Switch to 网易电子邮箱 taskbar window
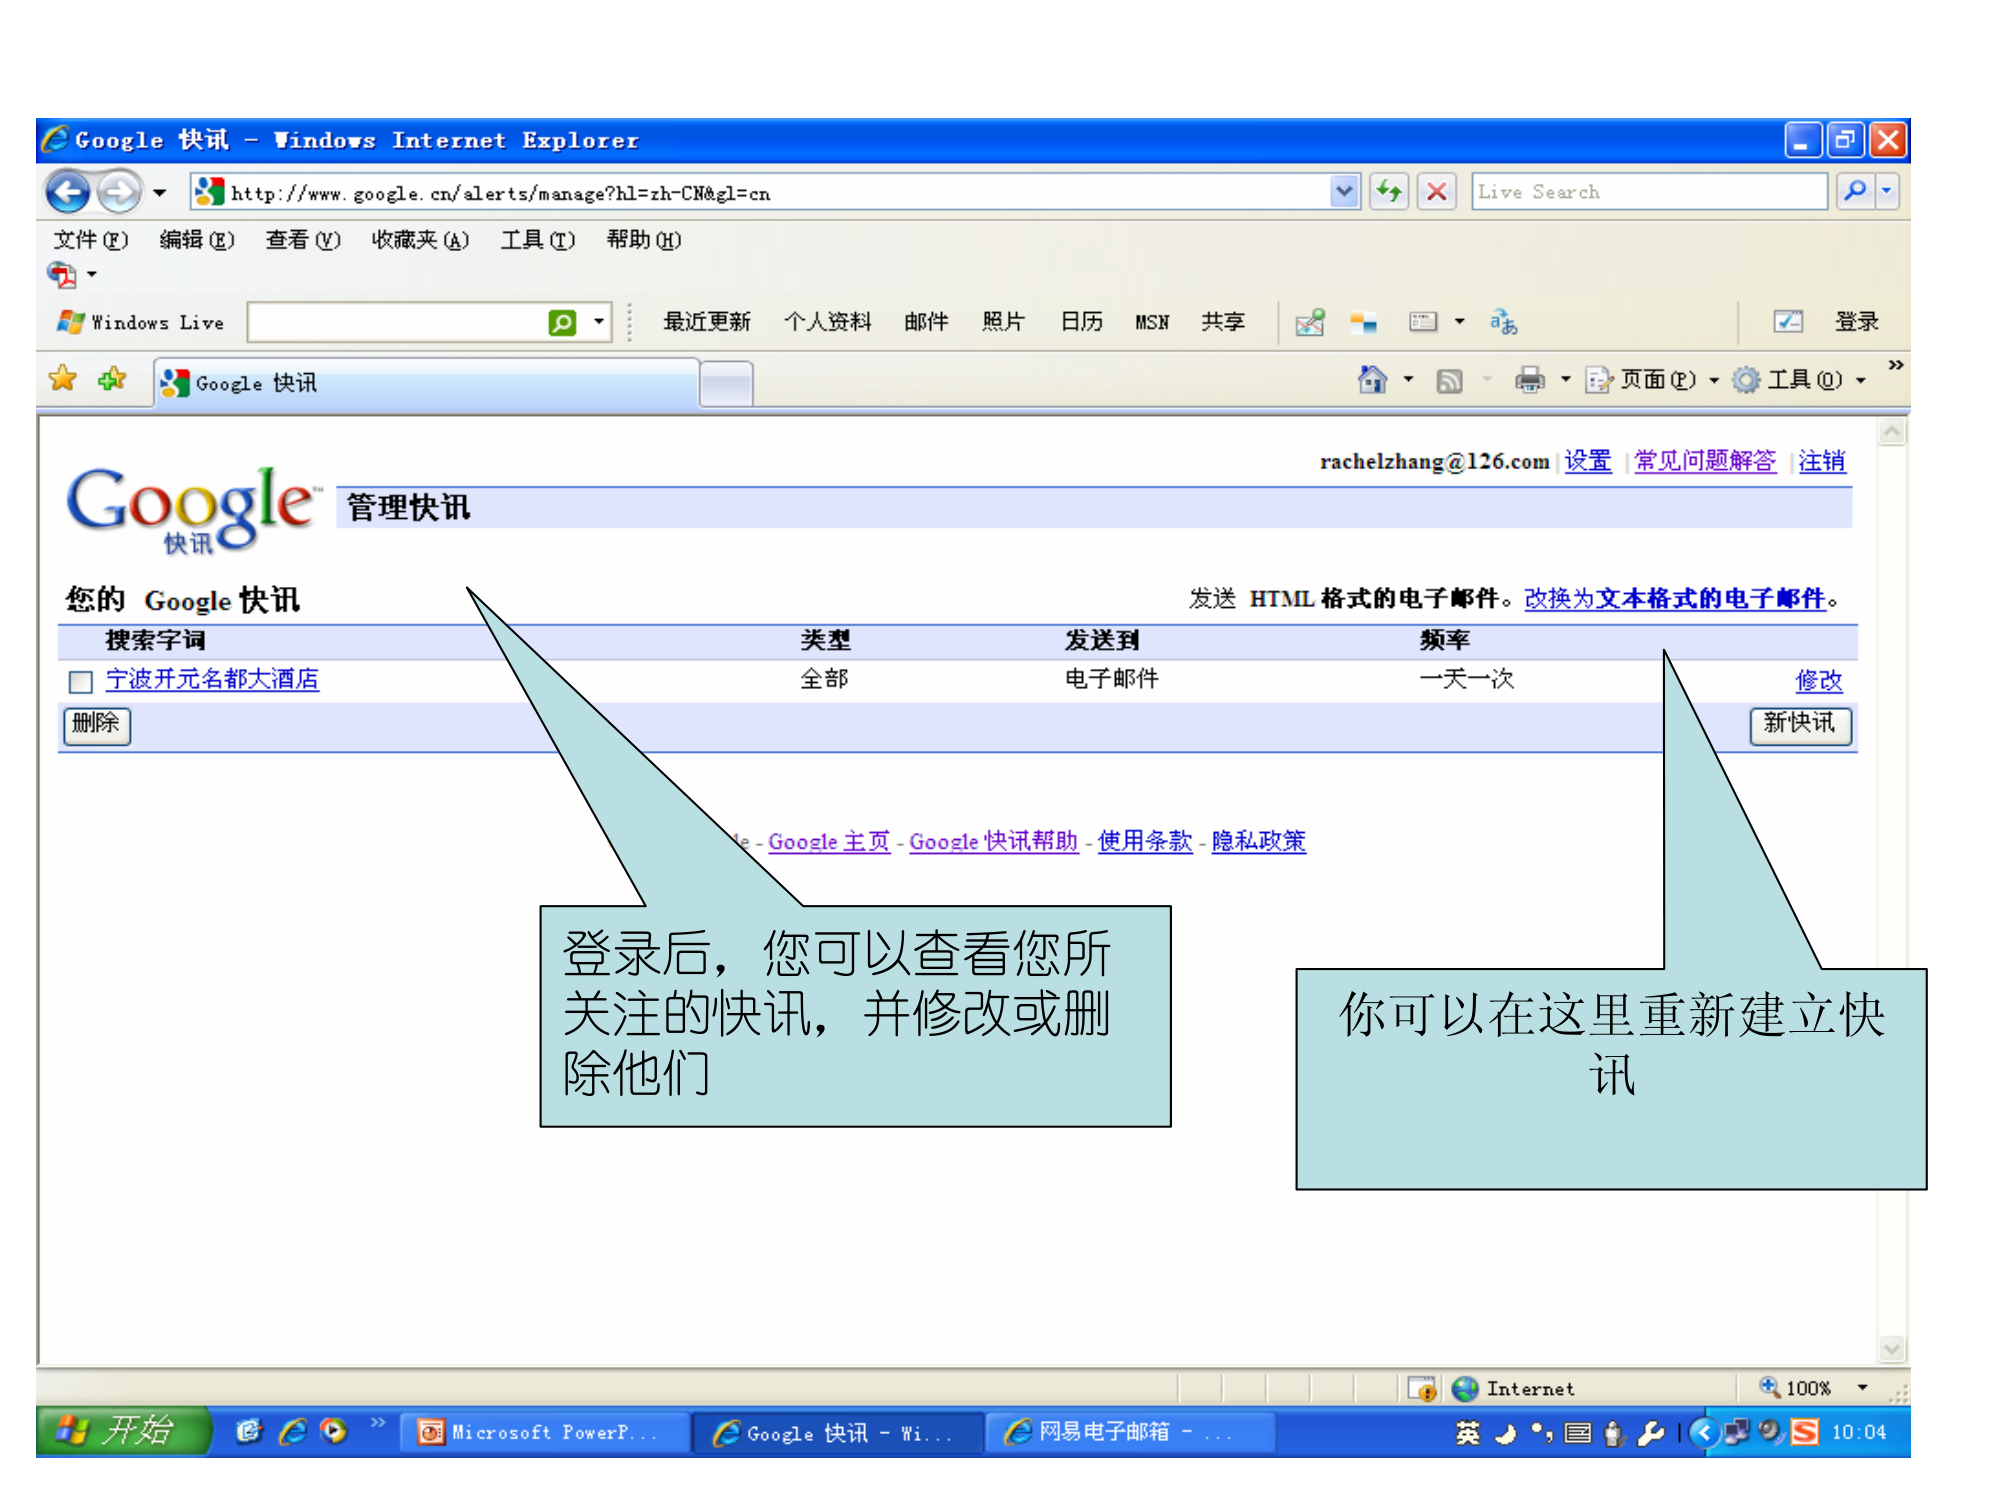 pyautogui.click(x=1130, y=1433)
